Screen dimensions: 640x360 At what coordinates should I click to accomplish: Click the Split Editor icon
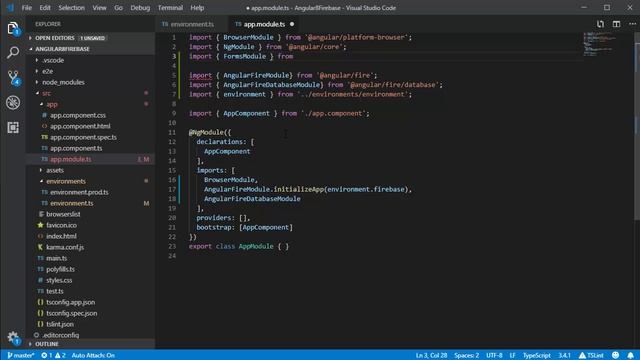[616, 24]
